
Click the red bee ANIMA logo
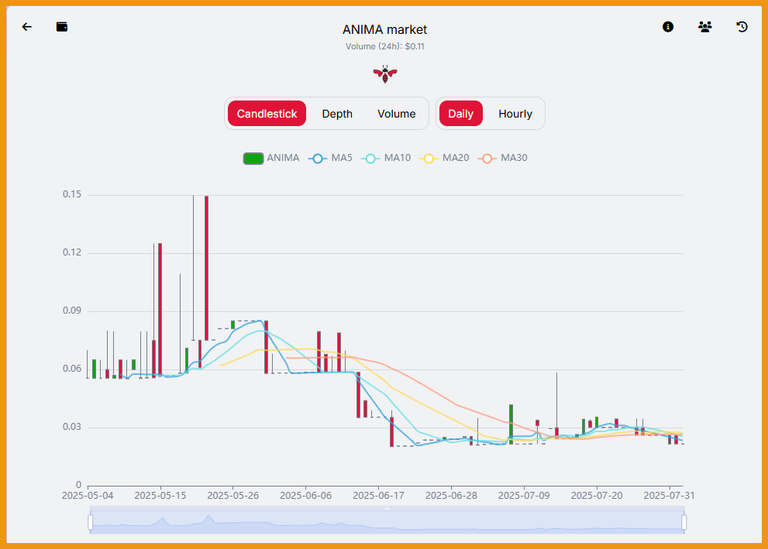385,74
